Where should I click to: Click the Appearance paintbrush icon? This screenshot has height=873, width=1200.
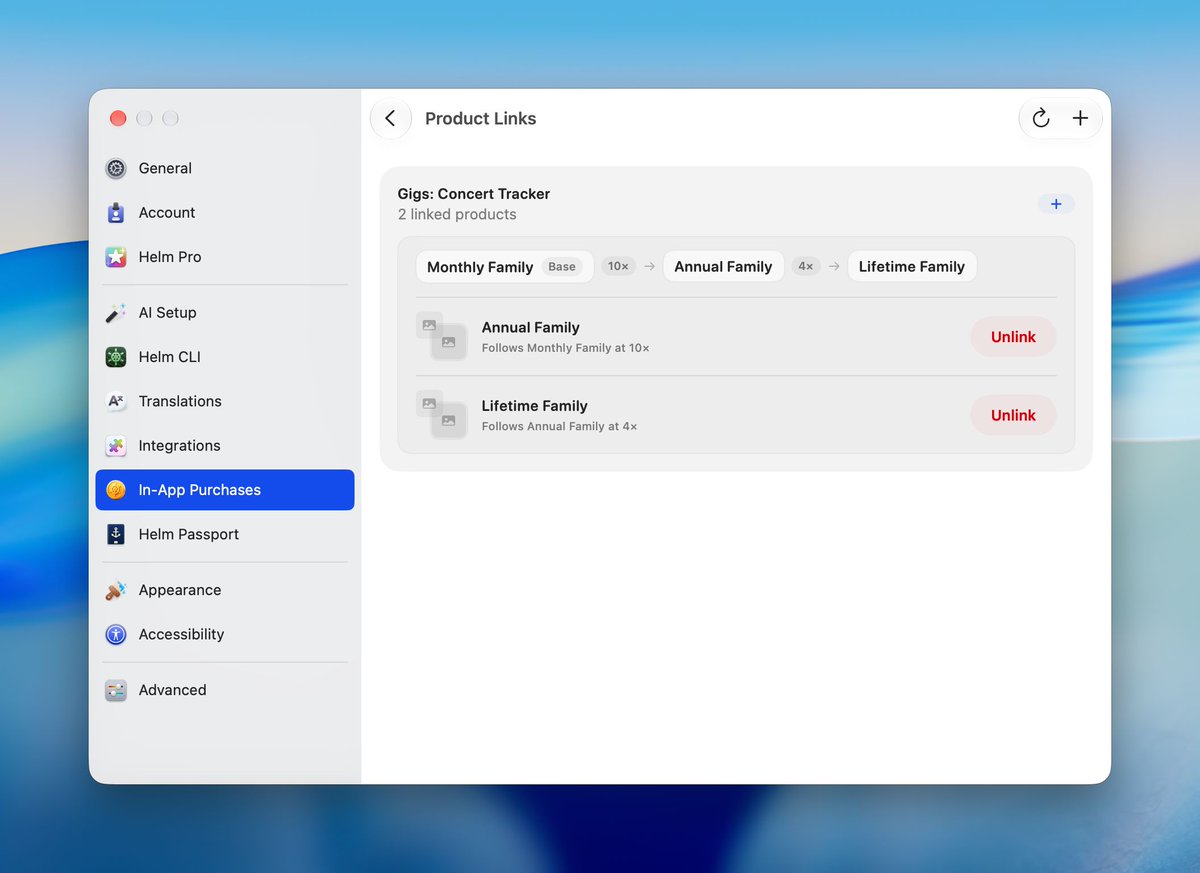coord(116,590)
